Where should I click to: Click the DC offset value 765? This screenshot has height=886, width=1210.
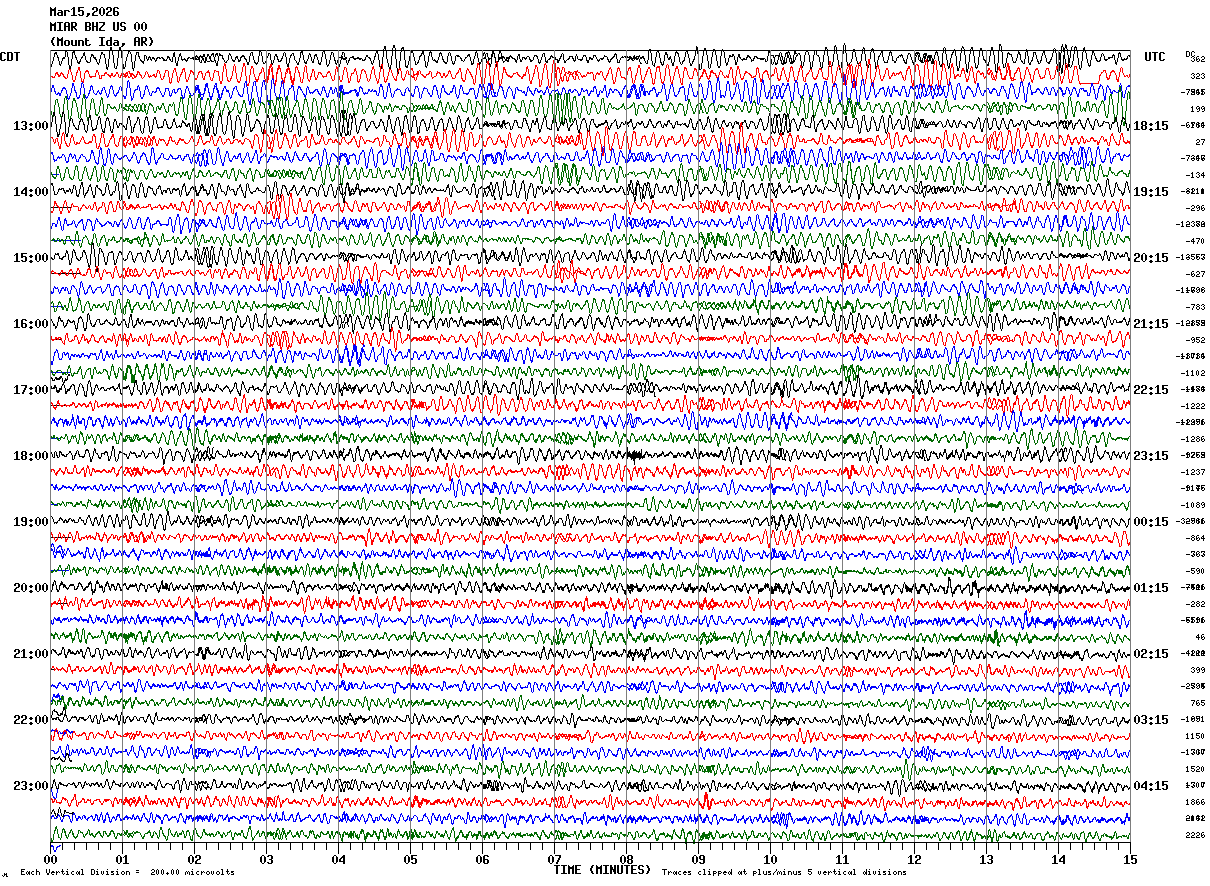click(1197, 703)
